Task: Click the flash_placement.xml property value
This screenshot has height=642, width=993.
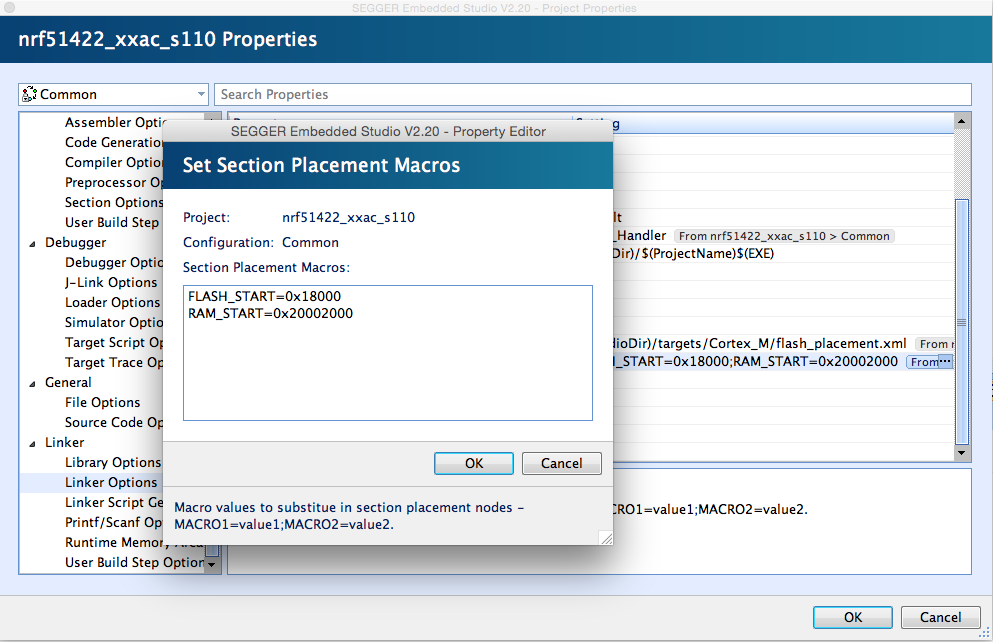Action: point(759,344)
